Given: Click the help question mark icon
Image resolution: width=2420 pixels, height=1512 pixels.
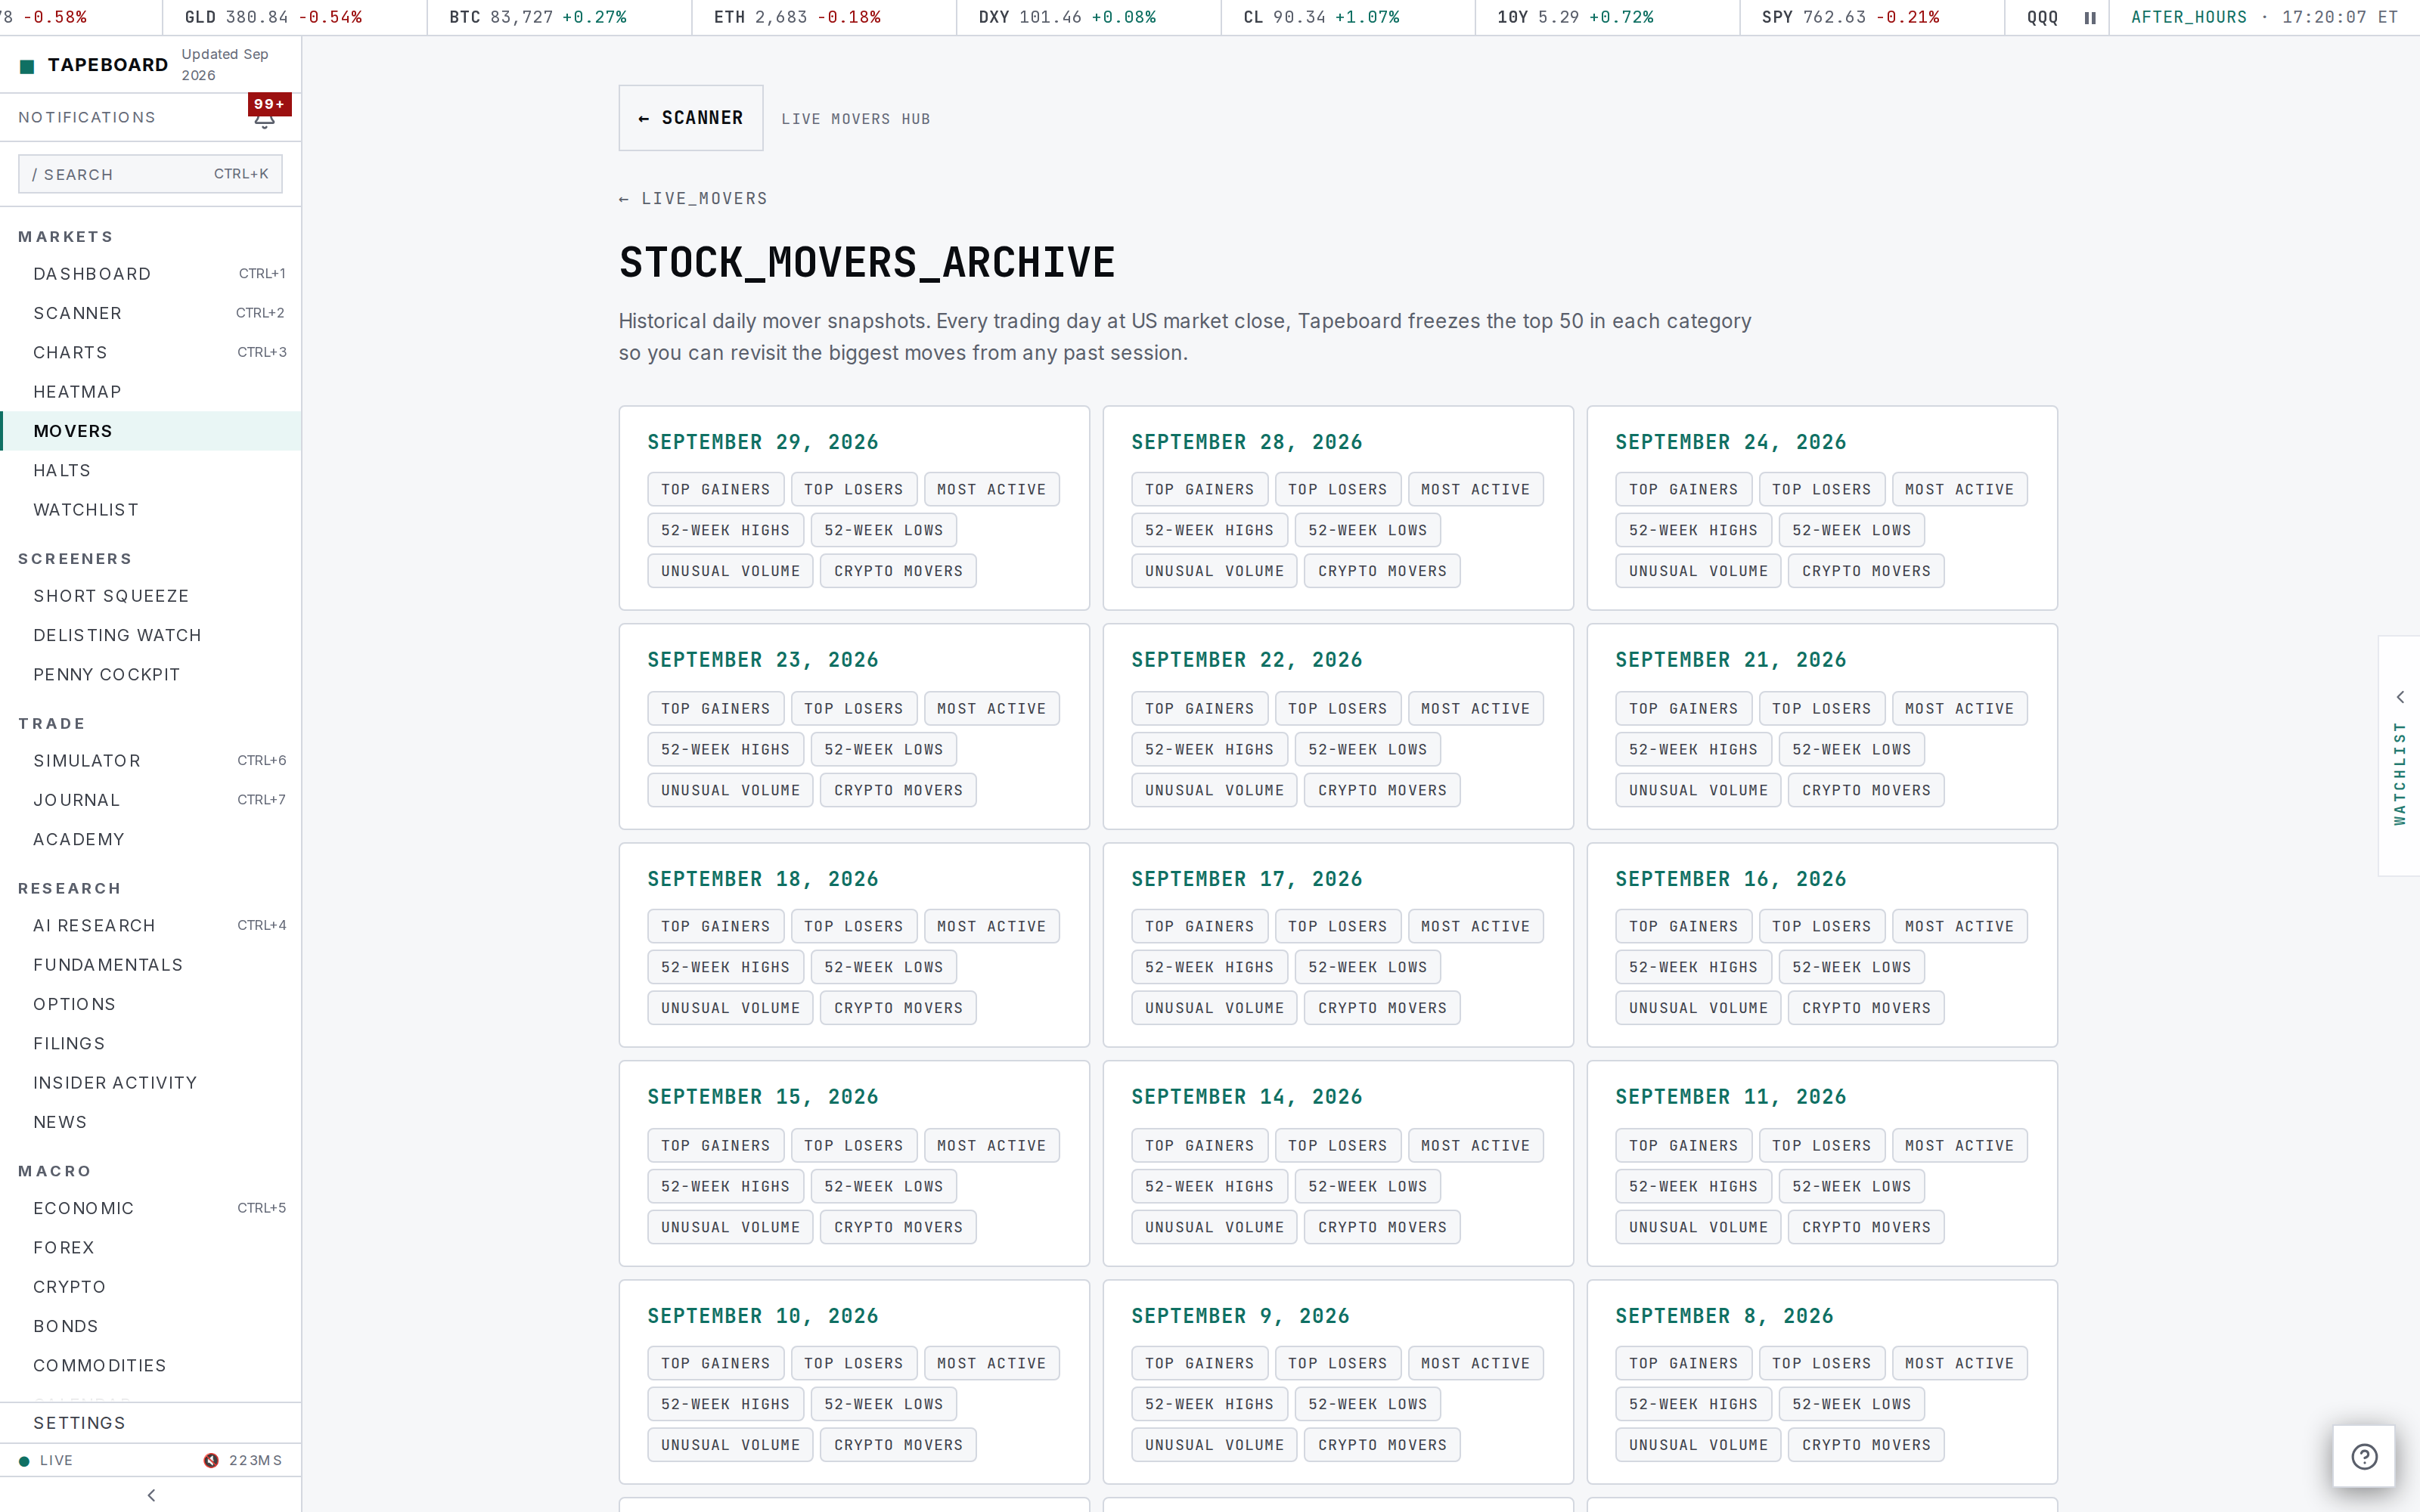Looking at the screenshot, I should [x=2364, y=1456].
